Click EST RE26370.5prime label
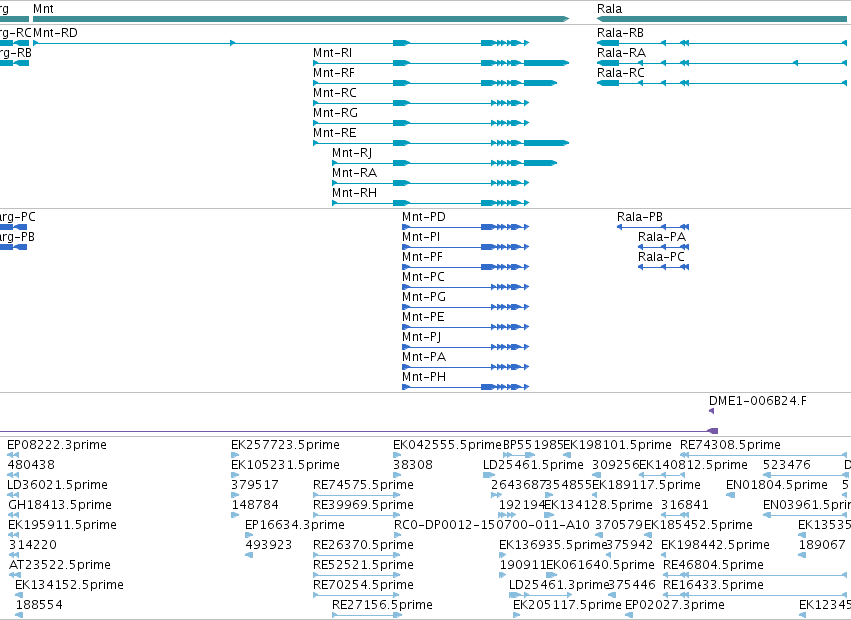 click(364, 545)
